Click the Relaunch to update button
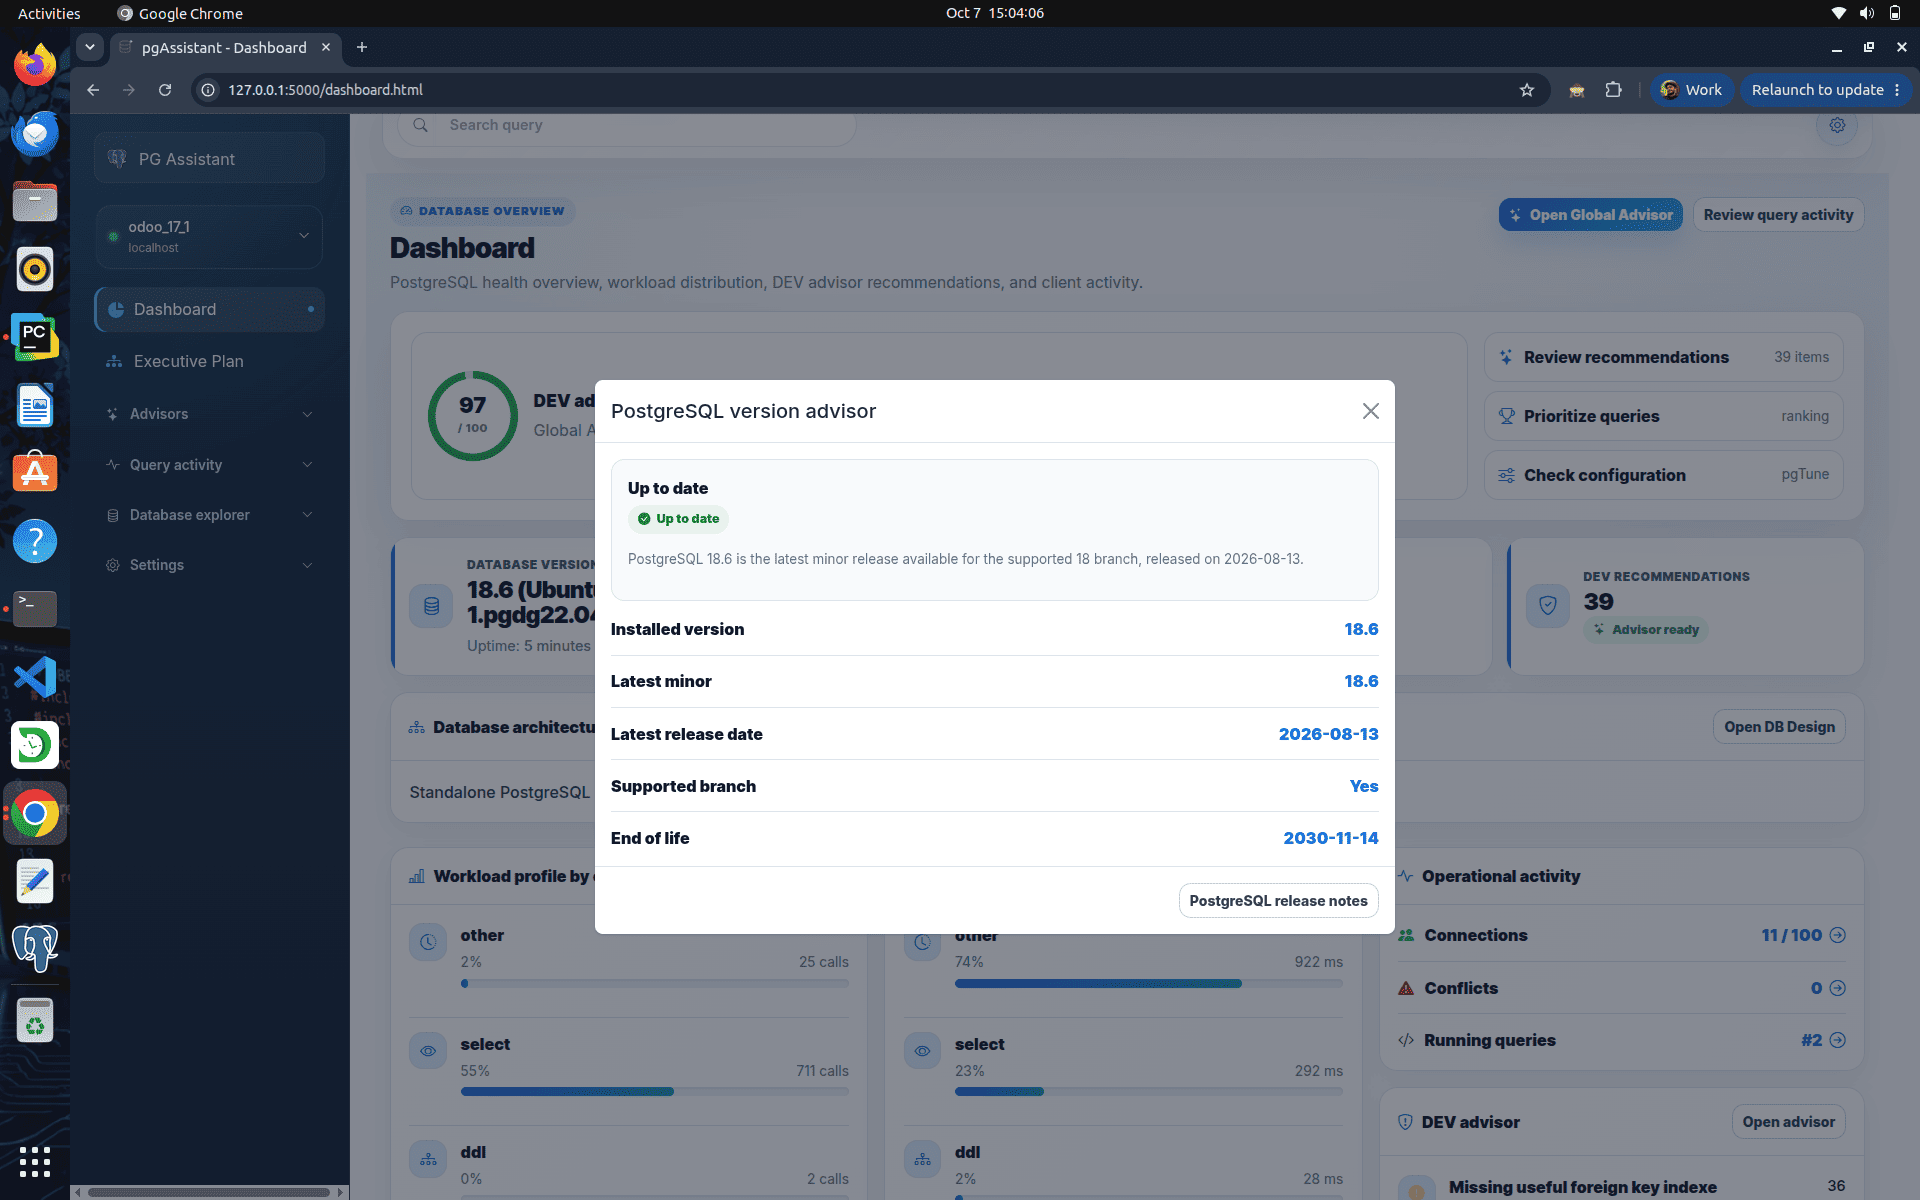 [x=1826, y=90]
